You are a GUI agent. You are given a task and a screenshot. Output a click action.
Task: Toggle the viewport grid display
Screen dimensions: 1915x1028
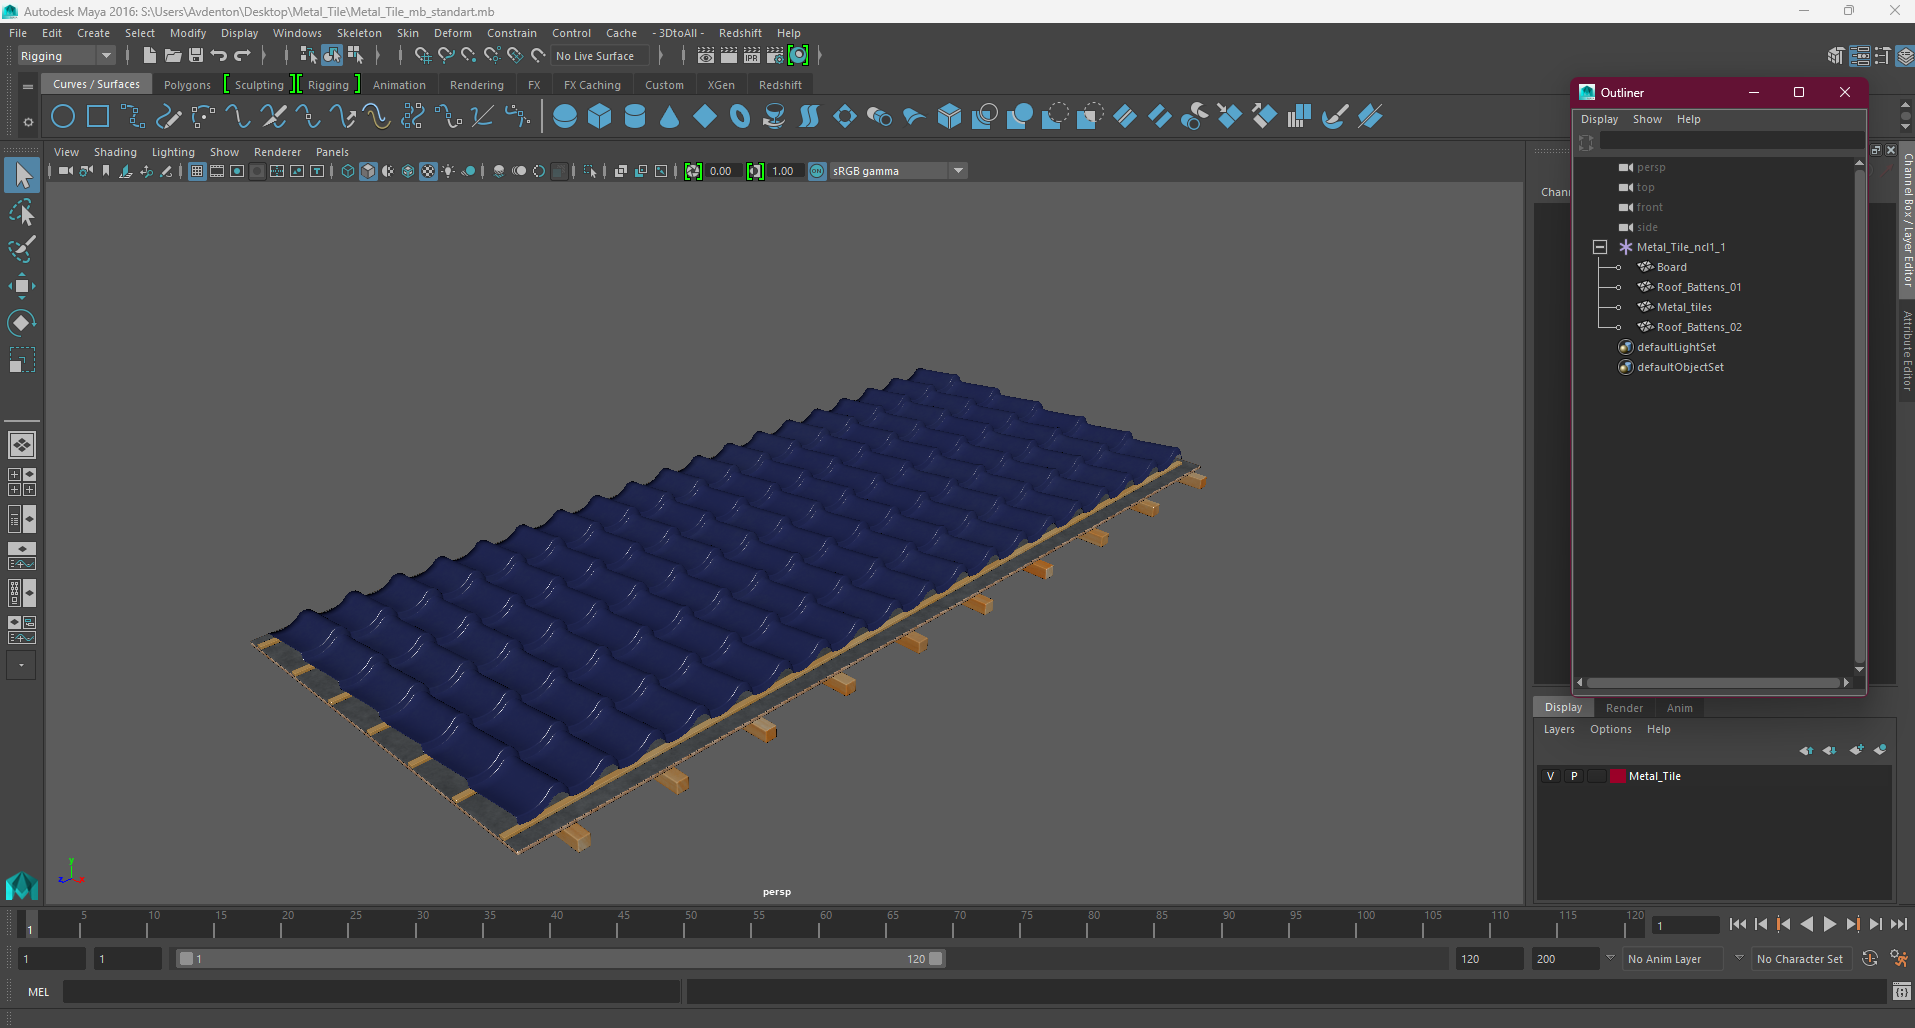click(x=197, y=172)
